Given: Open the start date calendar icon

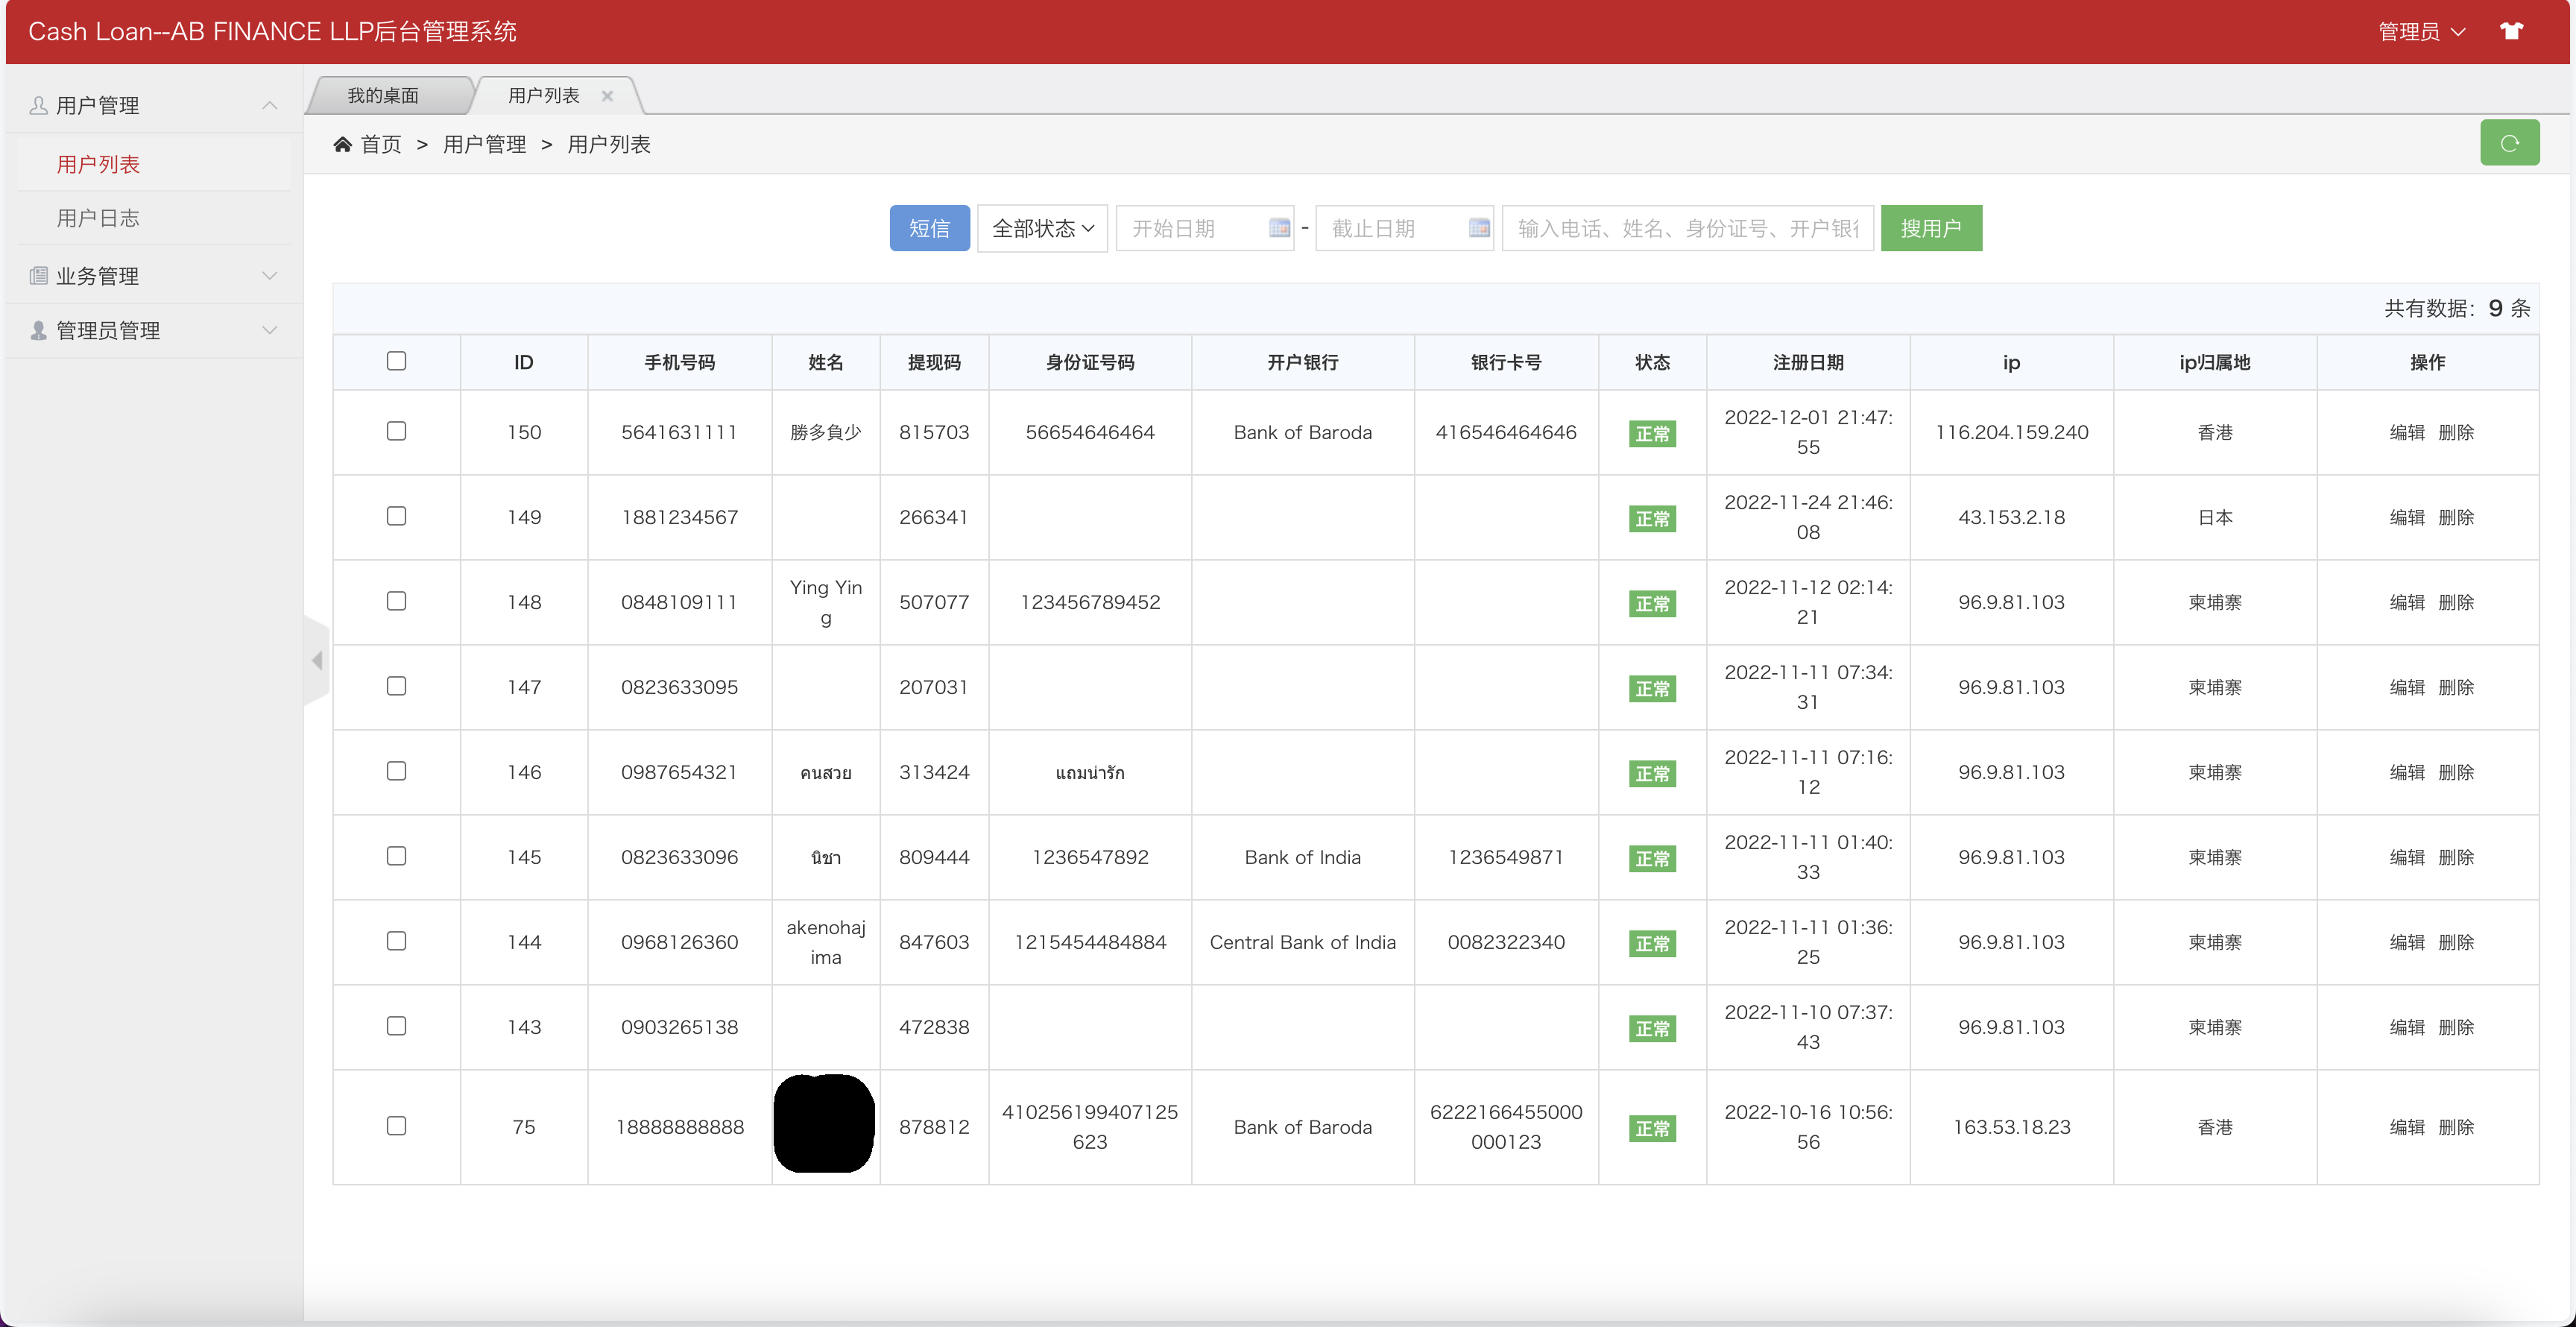Looking at the screenshot, I should [x=1278, y=228].
